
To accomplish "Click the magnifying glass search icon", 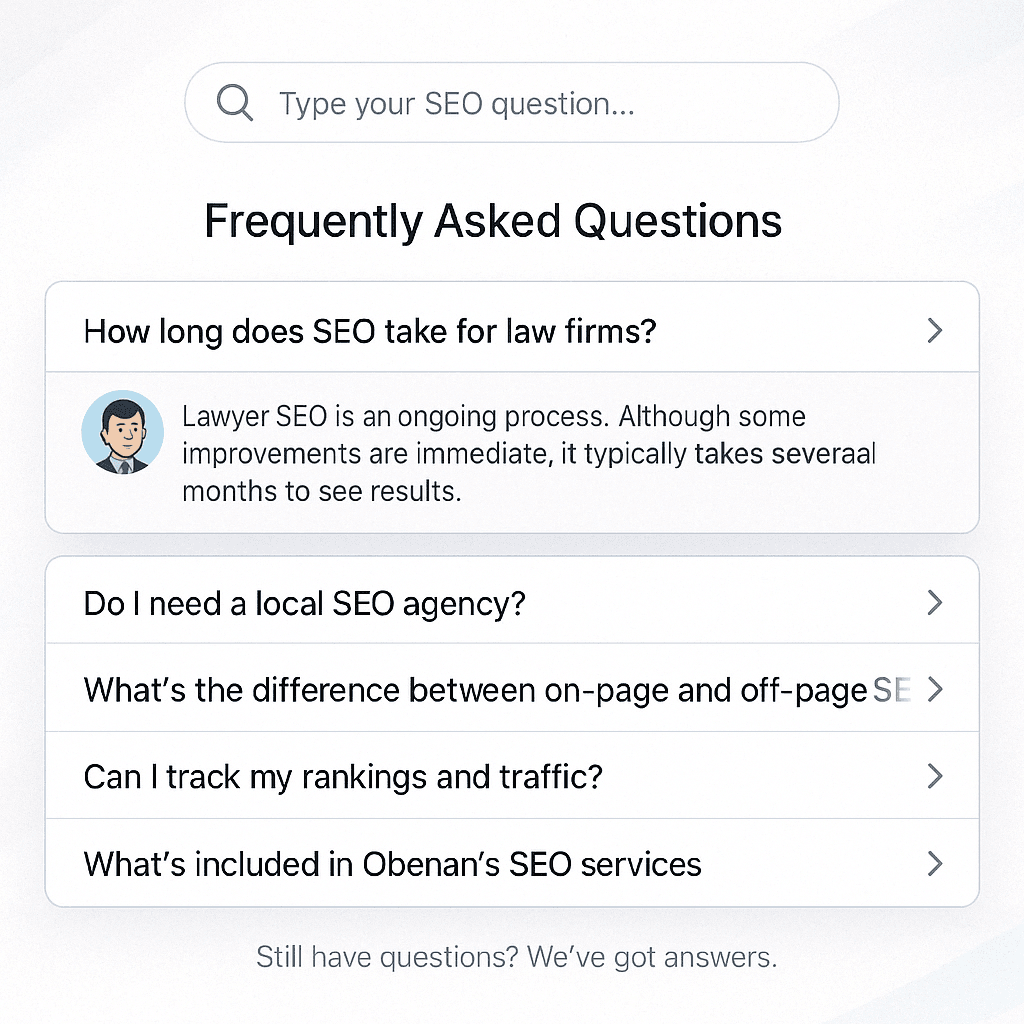I will 234,103.
